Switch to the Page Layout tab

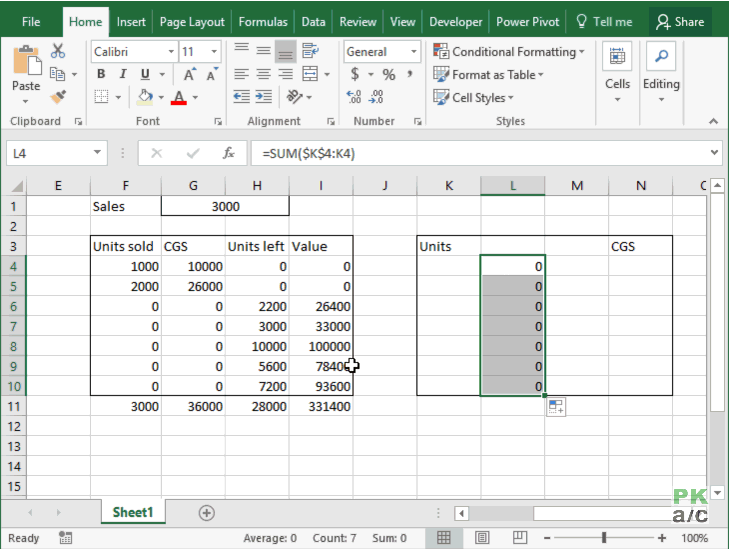coord(192,21)
